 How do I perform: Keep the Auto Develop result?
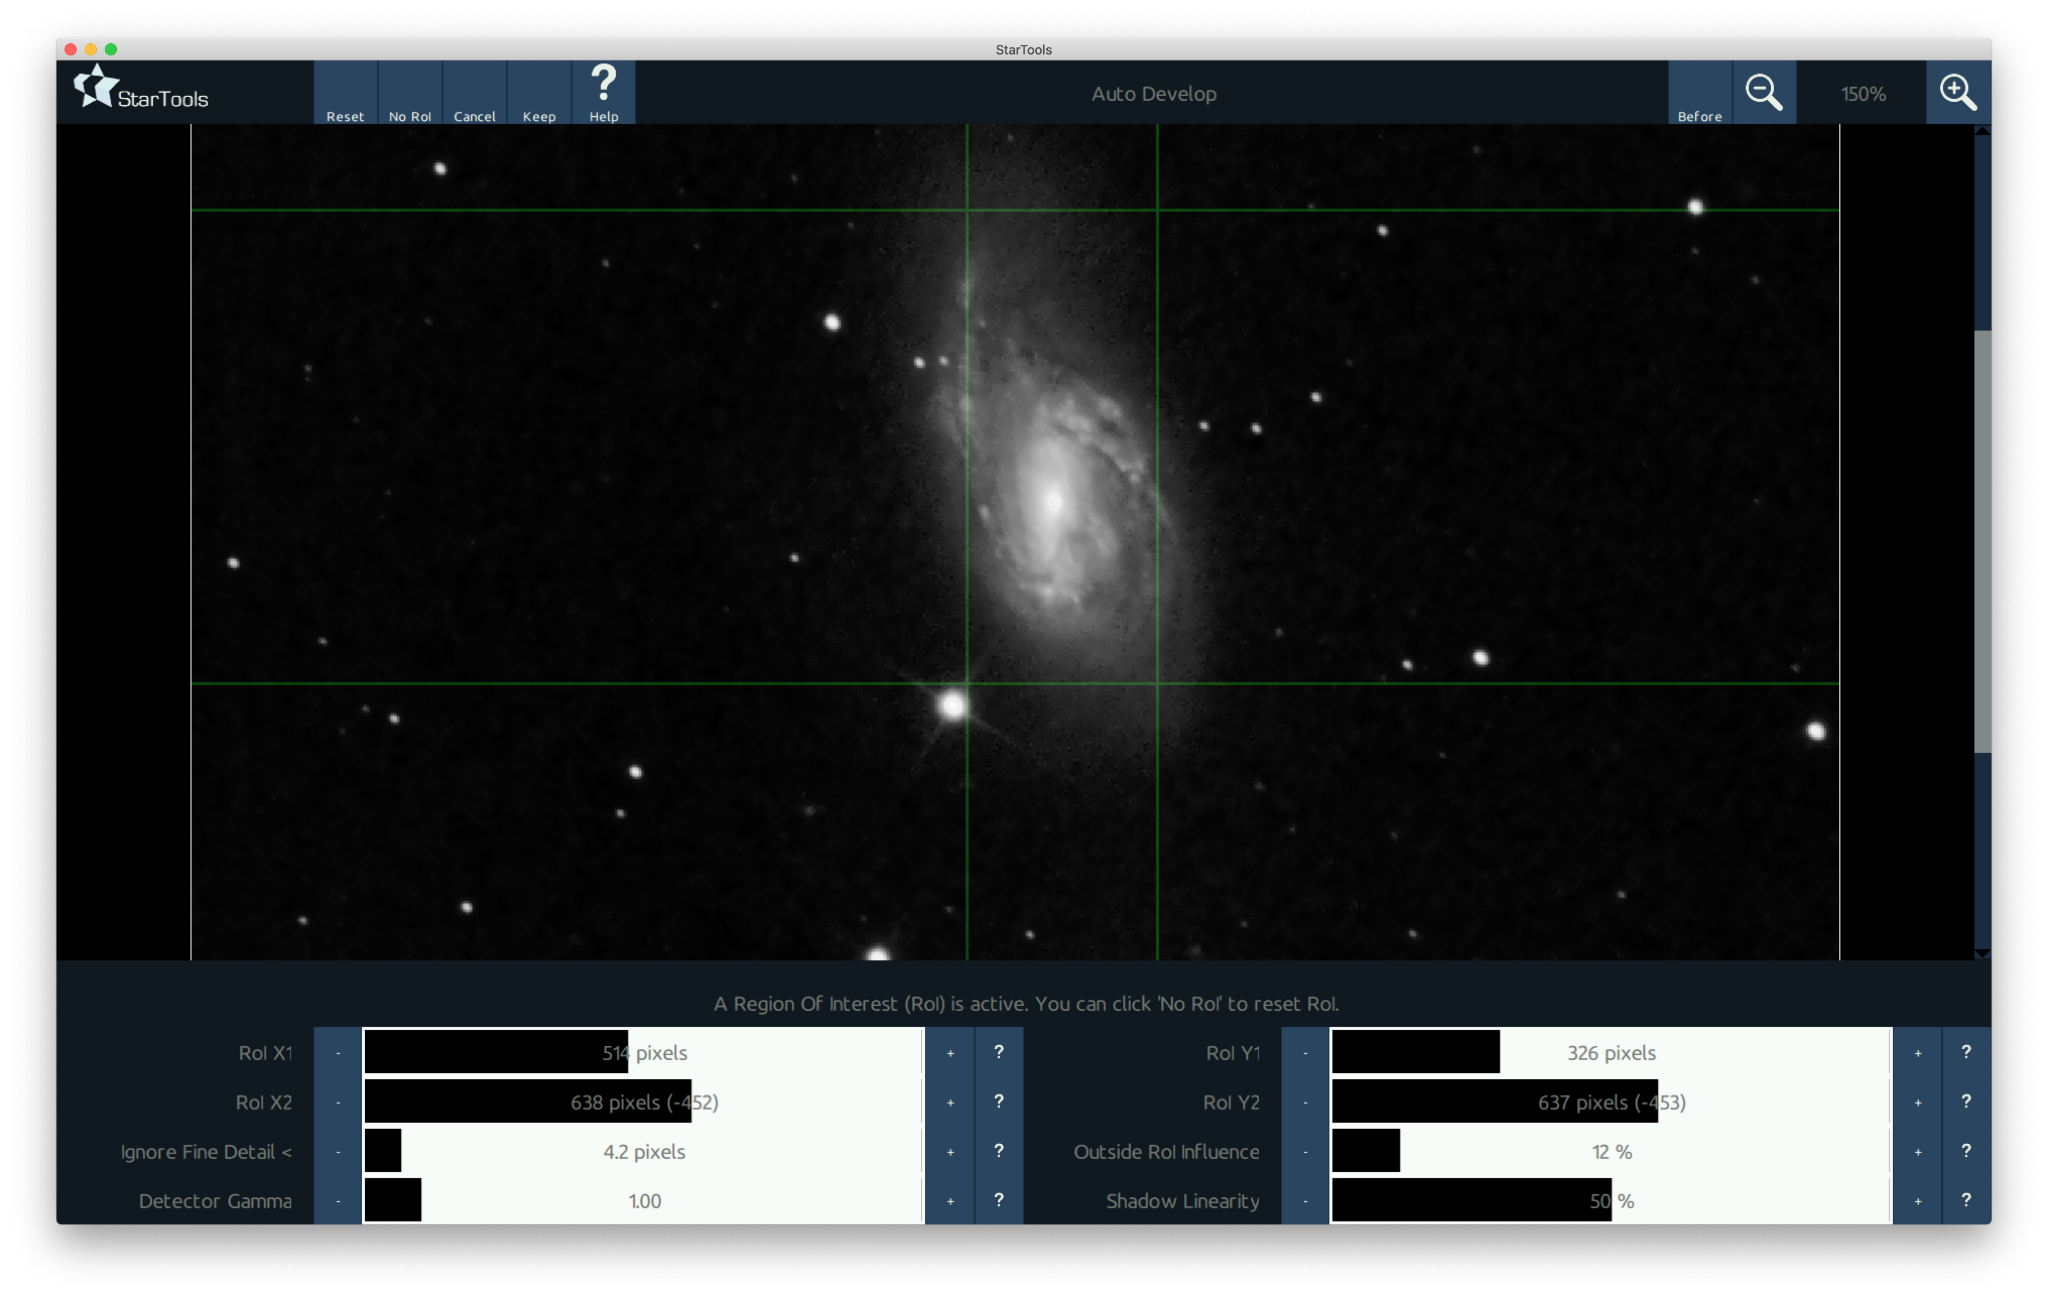tap(539, 93)
